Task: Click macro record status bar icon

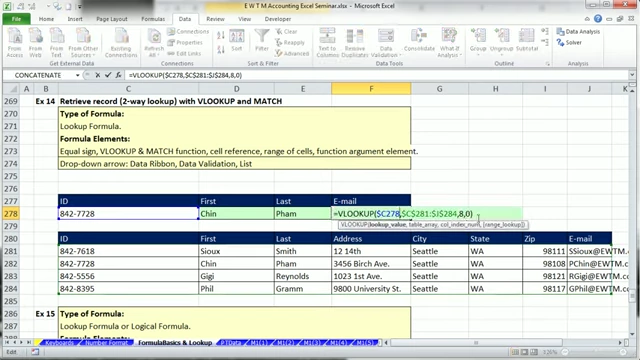Action: point(35,352)
